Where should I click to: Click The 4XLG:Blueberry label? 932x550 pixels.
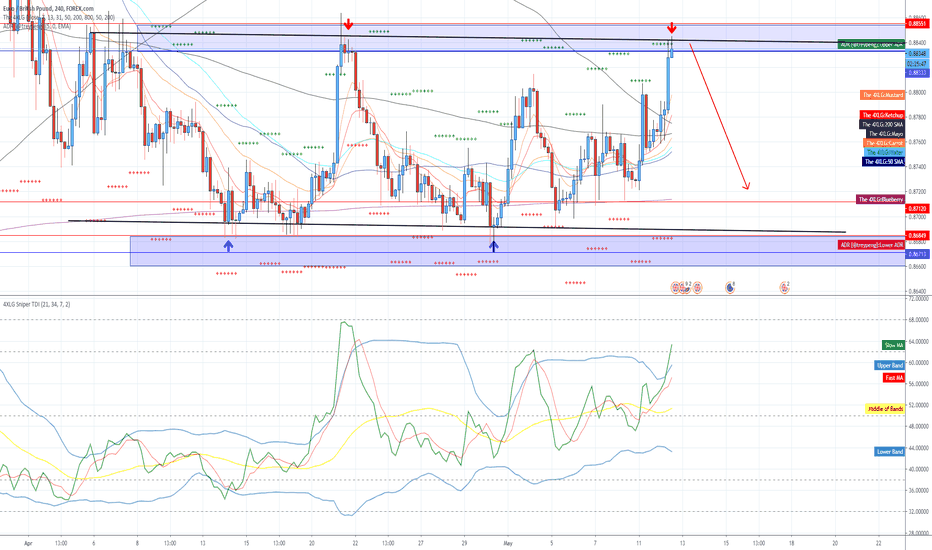point(880,199)
